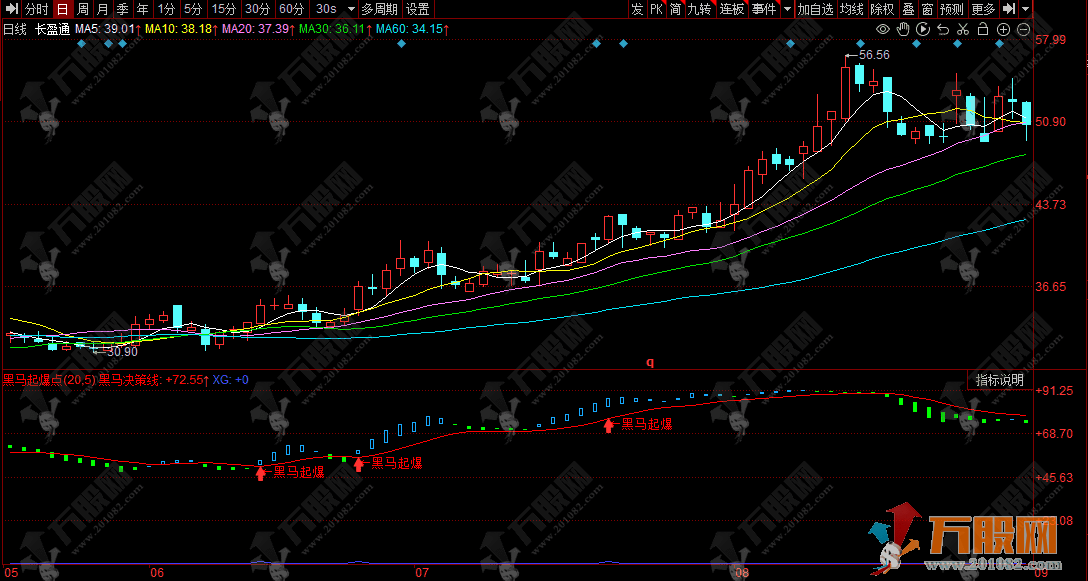Zoom in with the plus icon
1088x581 pixels.
point(1003,29)
